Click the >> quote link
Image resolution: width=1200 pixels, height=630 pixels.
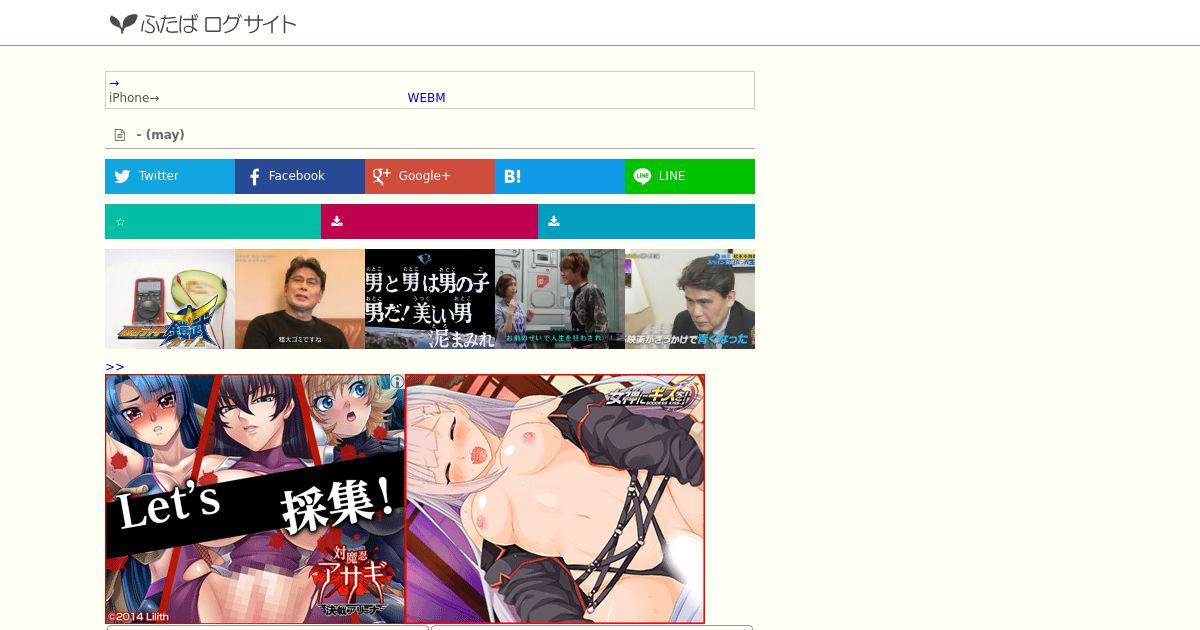pos(115,367)
